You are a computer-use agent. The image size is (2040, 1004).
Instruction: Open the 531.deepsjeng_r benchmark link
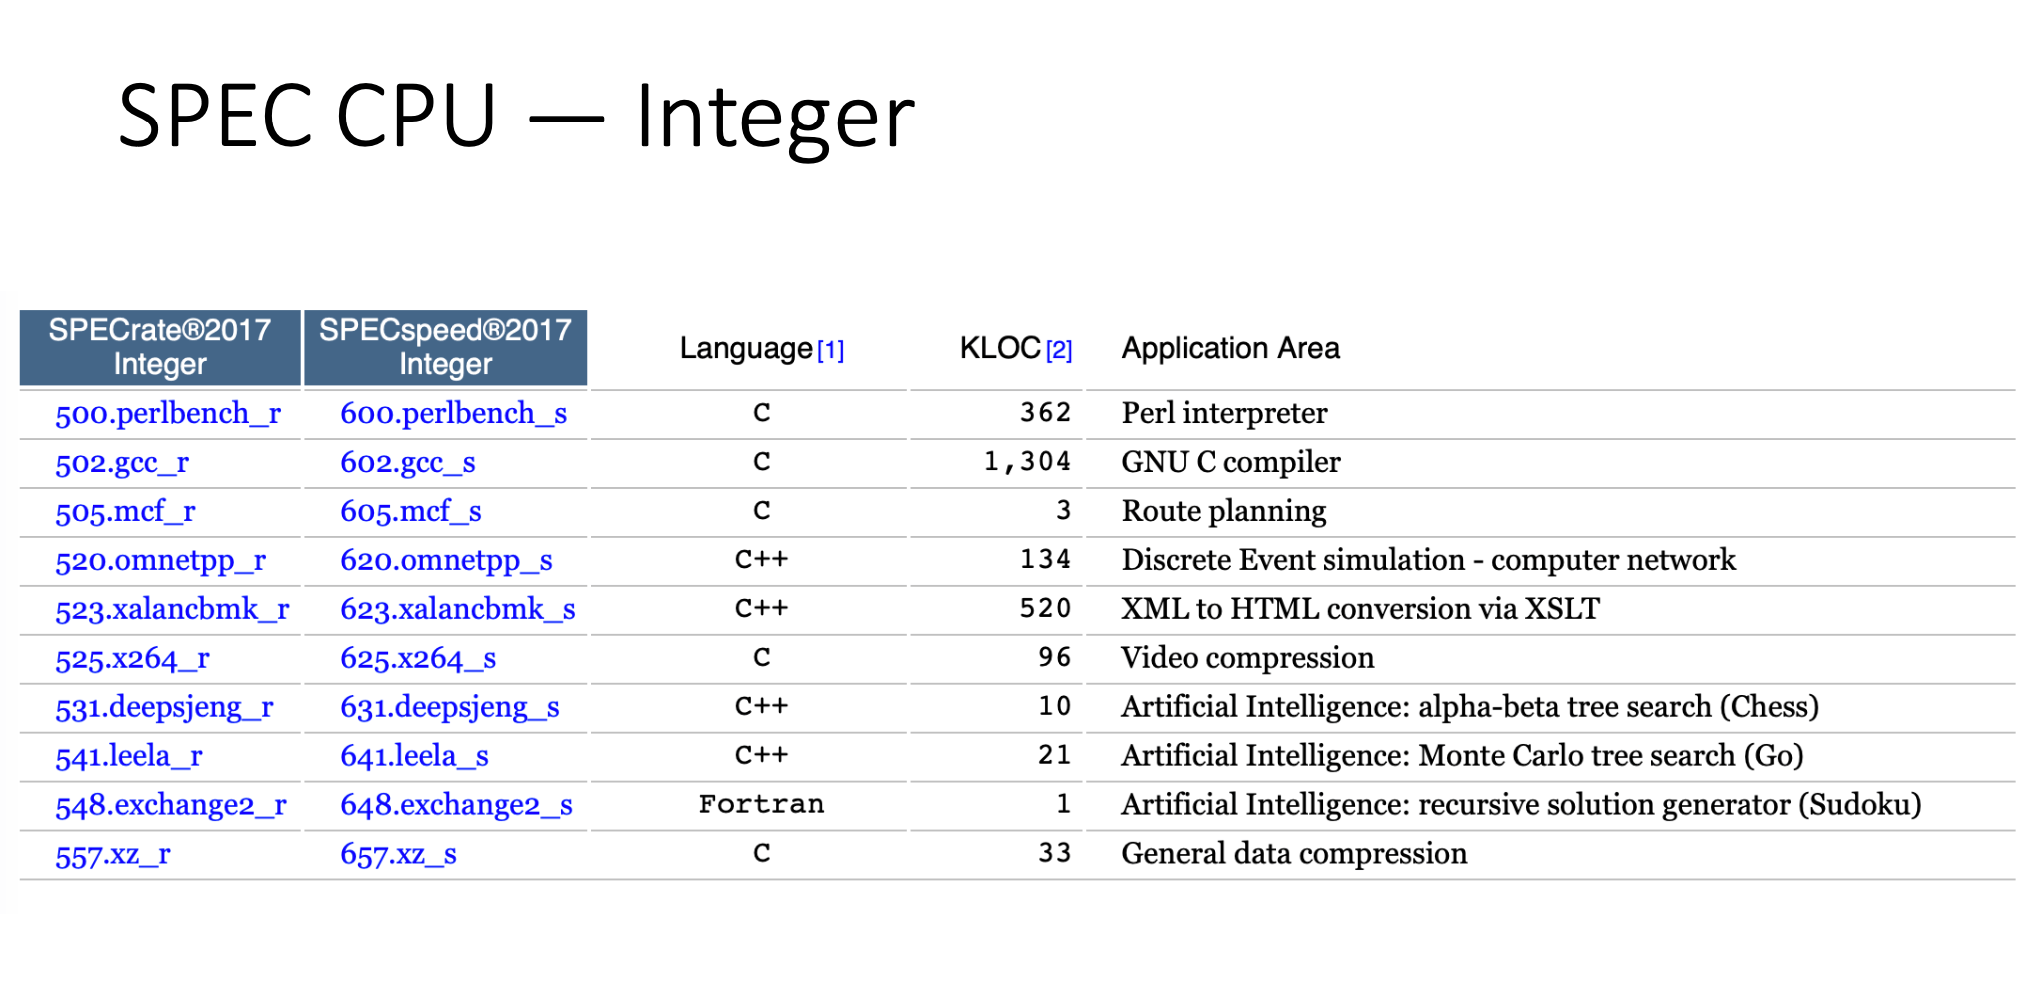164,708
